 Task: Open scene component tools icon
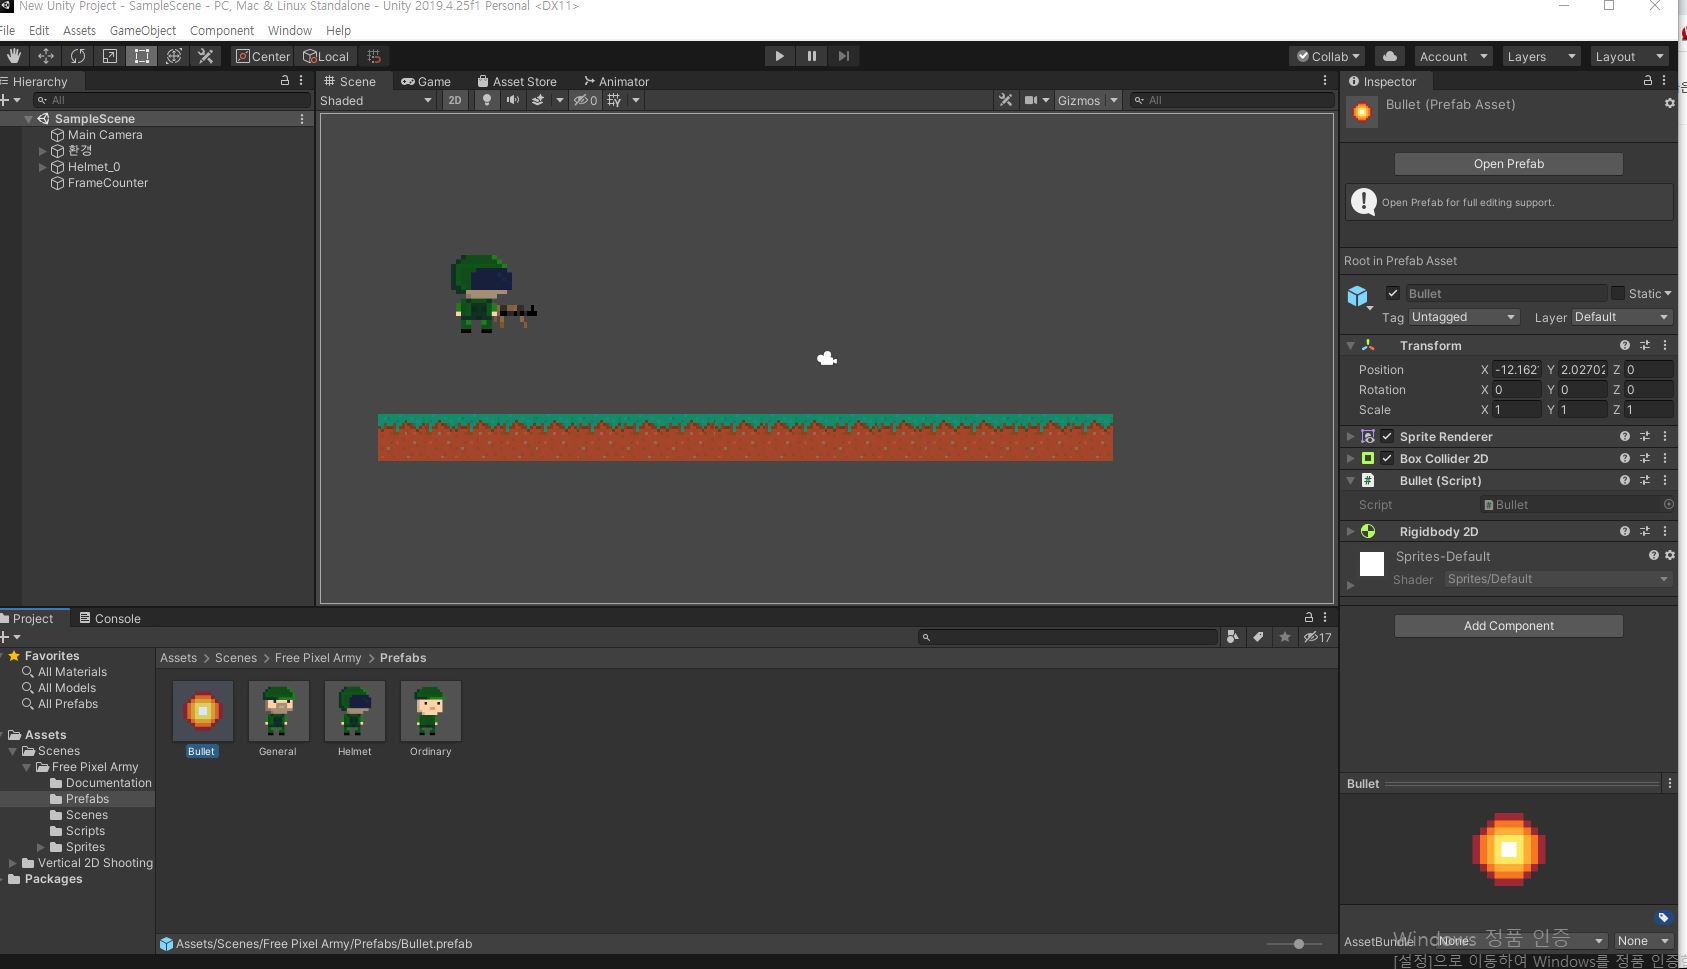coord(1006,100)
